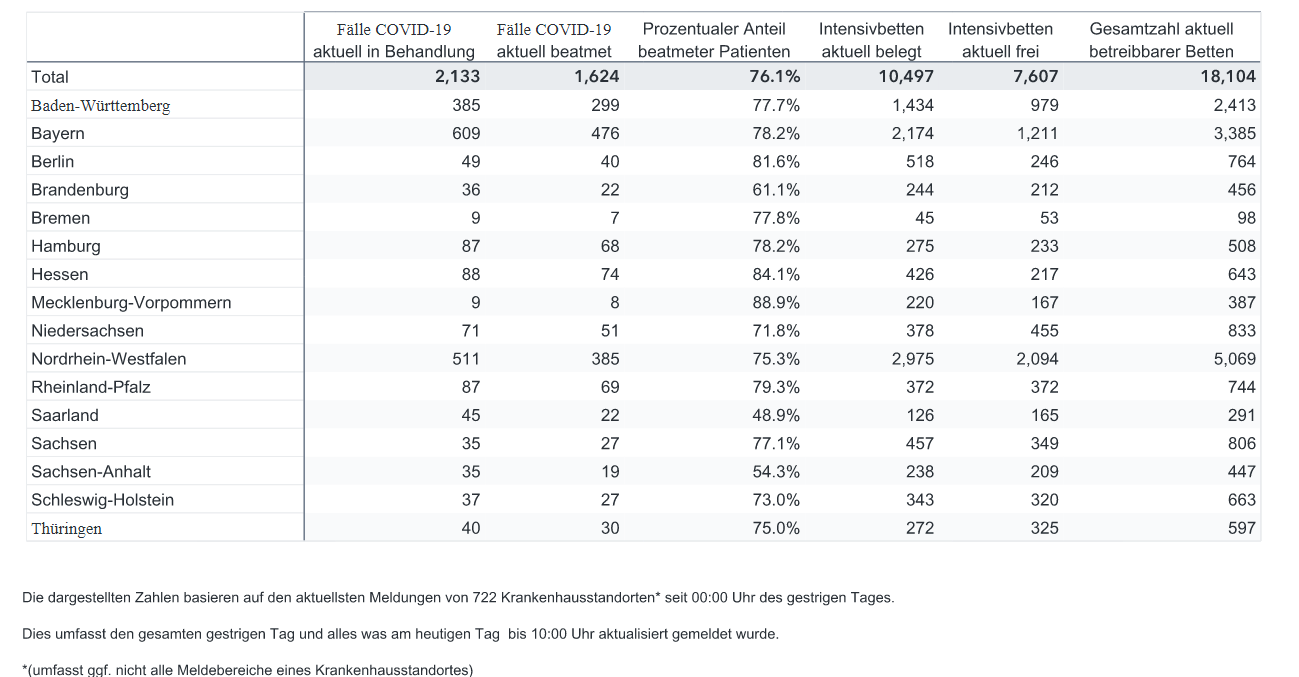
Task: Click the 'Intensivbetten aktuell belegt' column header
Action: click(x=871, y=40)
